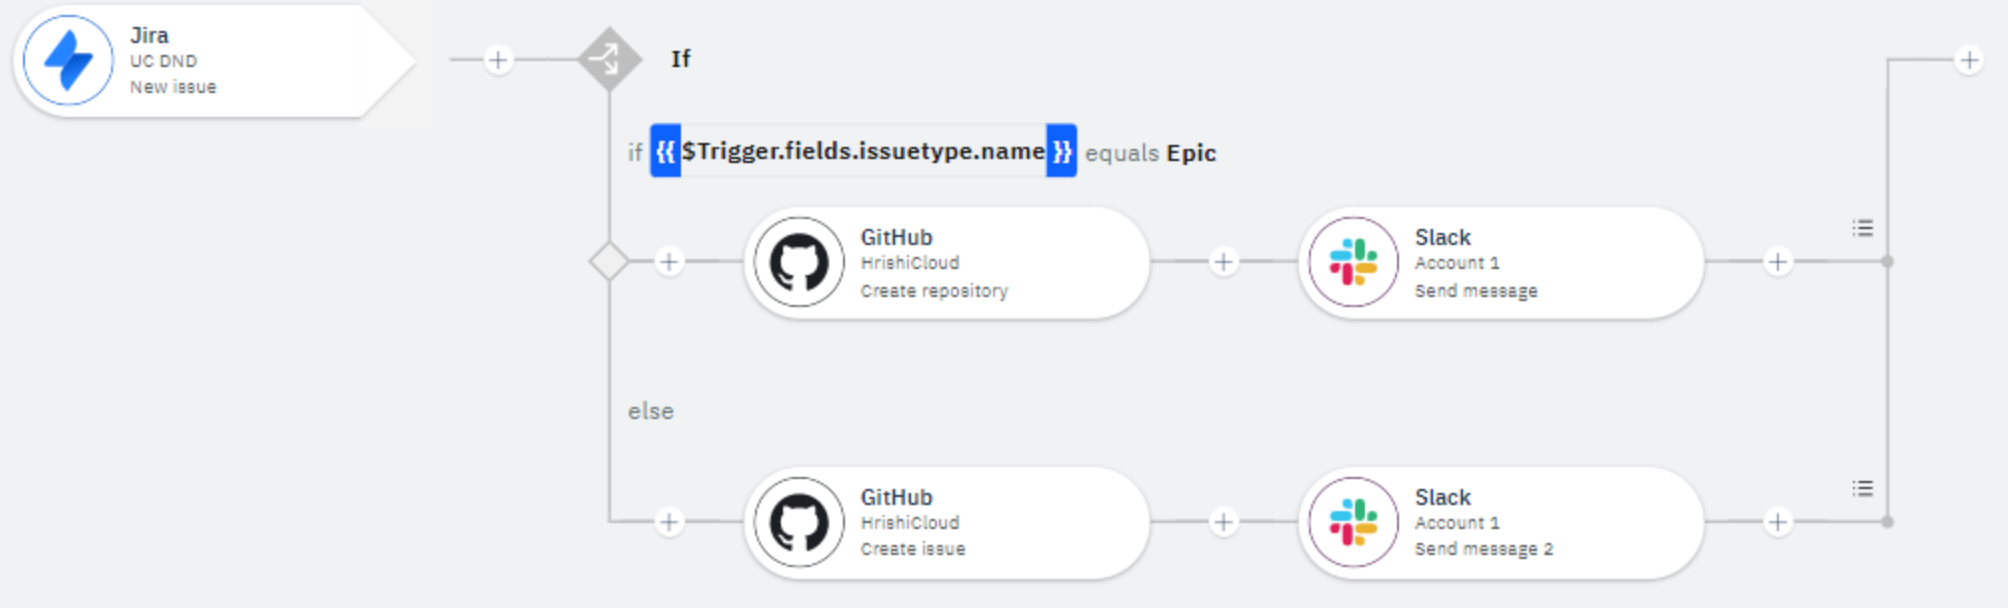Click the list icon above the else branch output
Viewport: 2008px width, 608px height.
(1864, 489)
